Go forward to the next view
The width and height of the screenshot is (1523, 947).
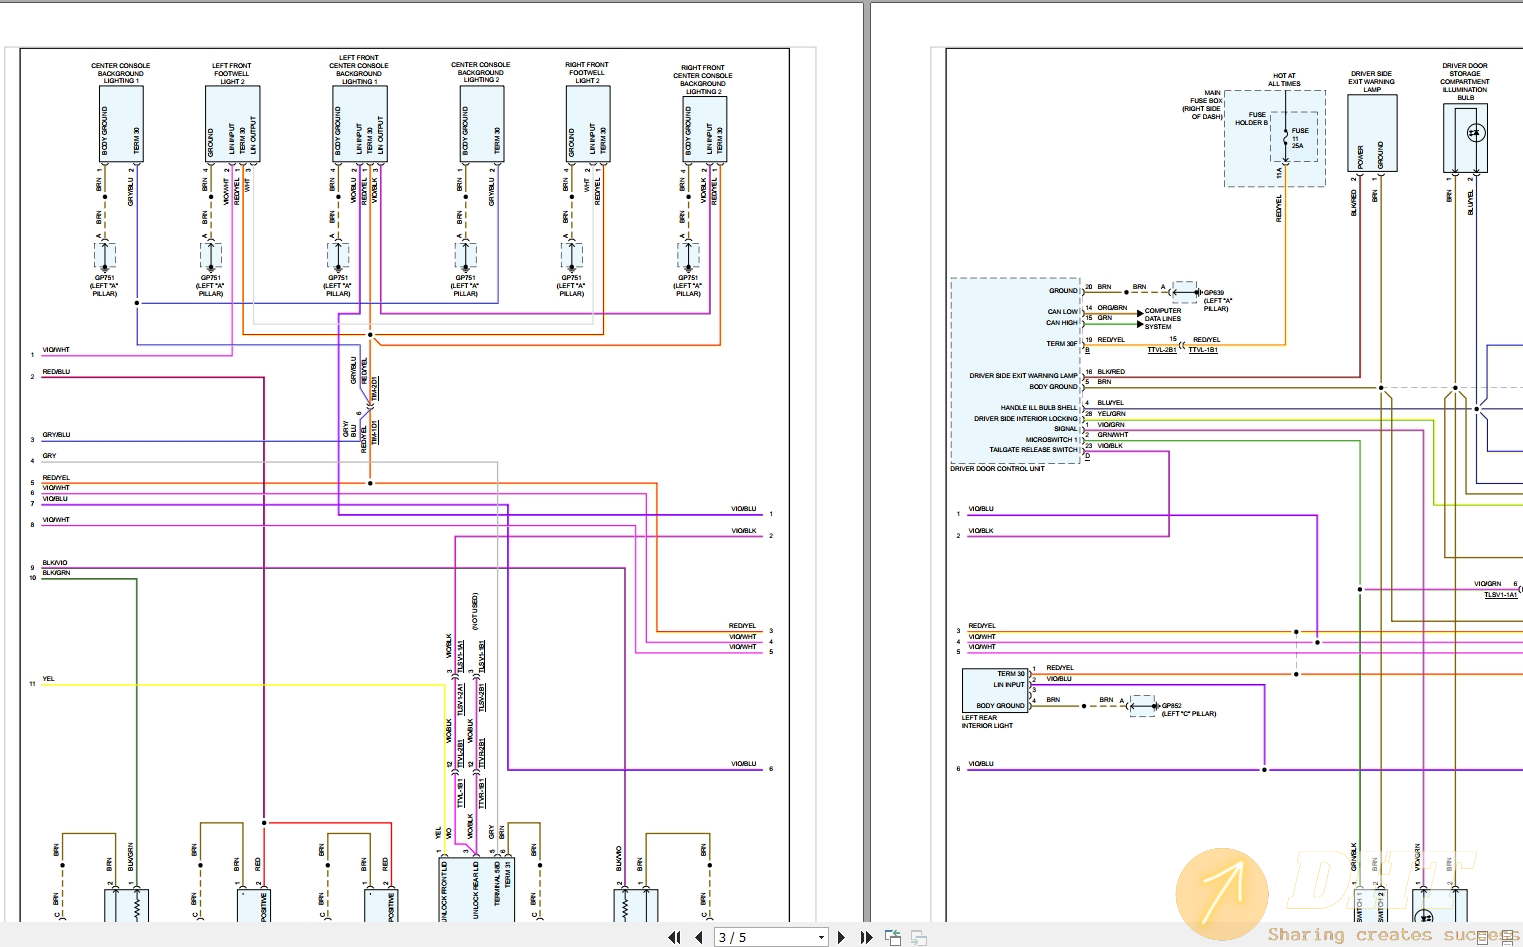tap(918, 937)
